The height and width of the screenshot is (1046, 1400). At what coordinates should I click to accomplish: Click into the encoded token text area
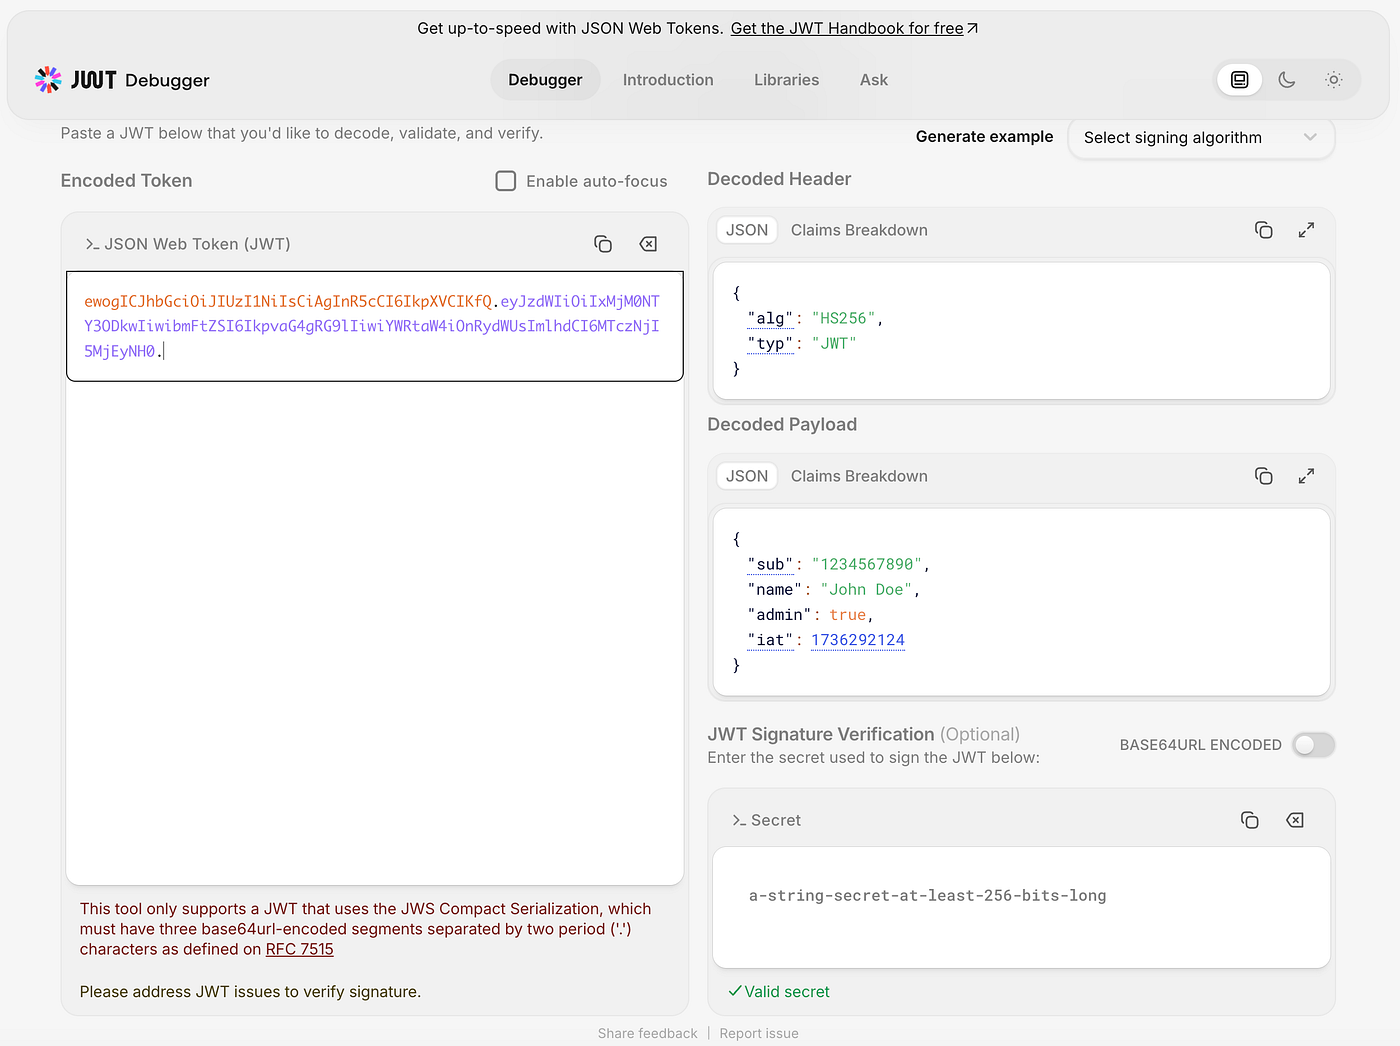point(375,326)
